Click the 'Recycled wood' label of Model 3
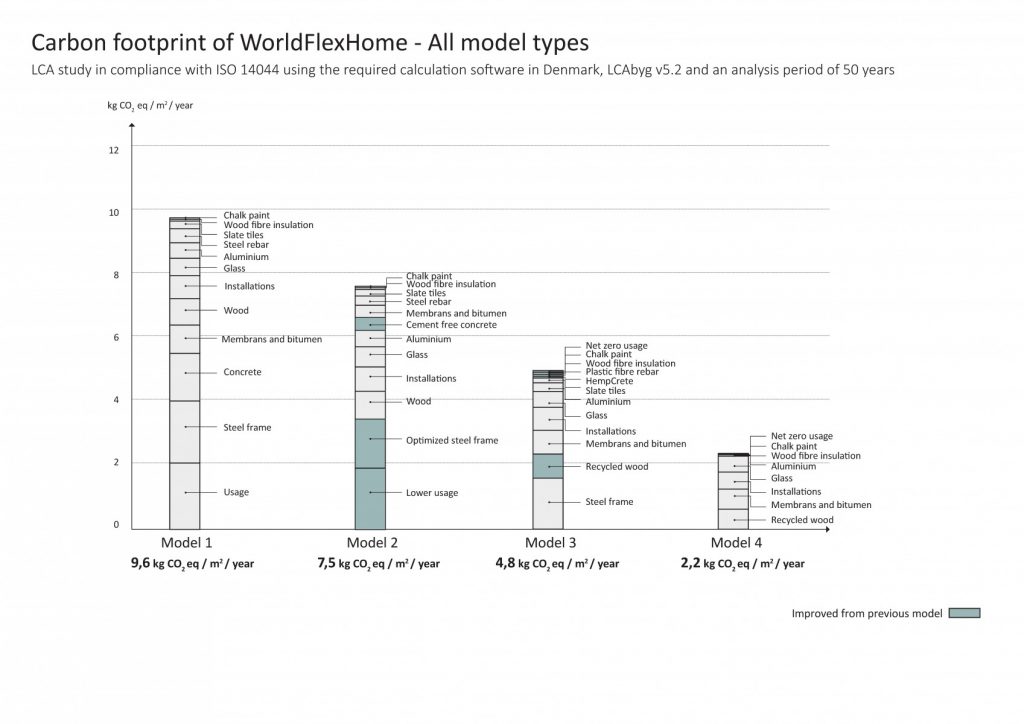 pyautogui.click(x=616, y=467)
